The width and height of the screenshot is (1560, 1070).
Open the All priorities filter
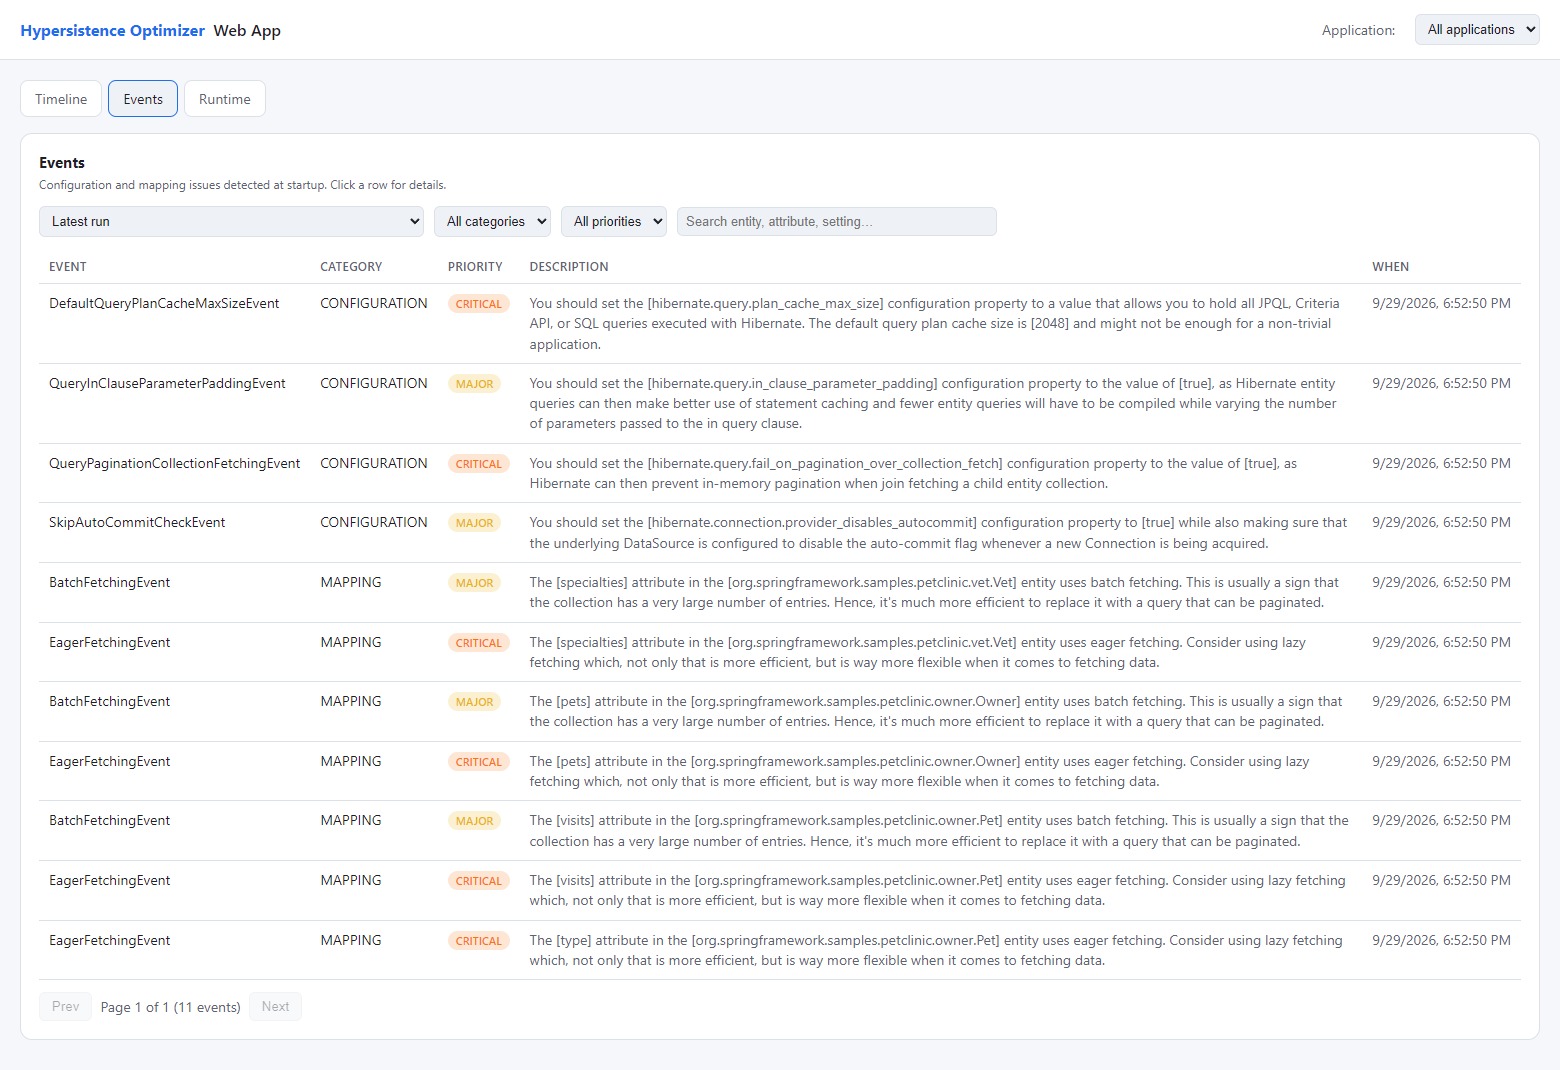614,222
